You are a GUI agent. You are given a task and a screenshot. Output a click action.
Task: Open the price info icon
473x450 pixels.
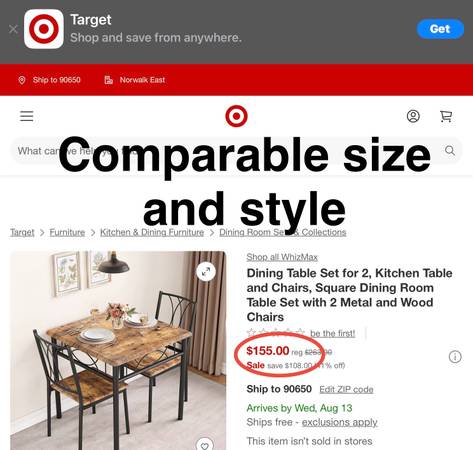[x=455, y=357]
